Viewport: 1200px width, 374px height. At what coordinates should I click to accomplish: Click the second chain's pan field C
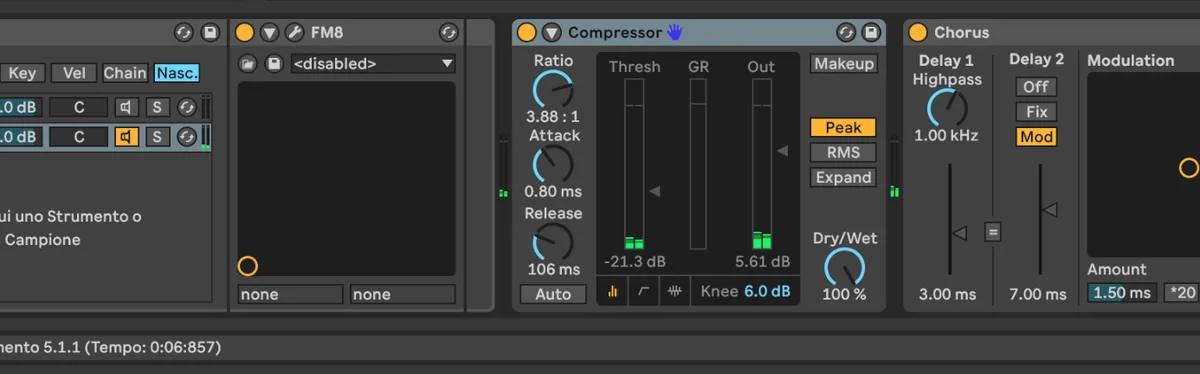[79, 136]
